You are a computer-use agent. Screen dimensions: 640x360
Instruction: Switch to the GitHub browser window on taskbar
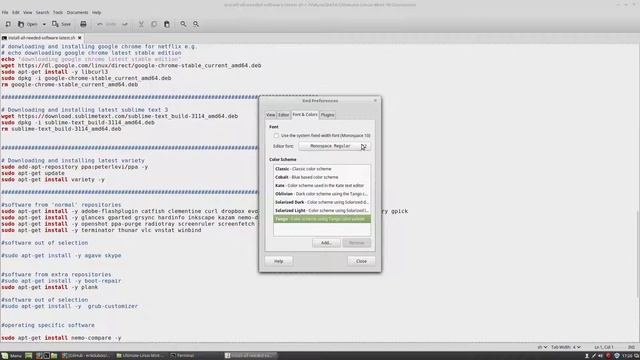86,356
